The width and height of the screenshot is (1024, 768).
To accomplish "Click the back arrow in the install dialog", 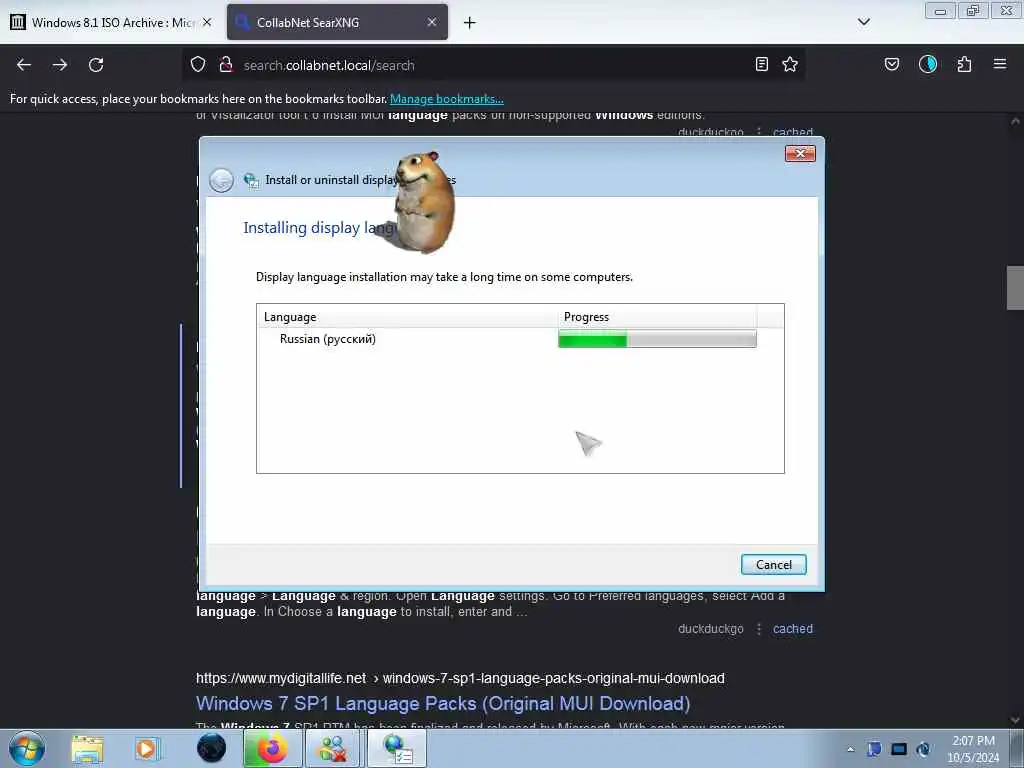I will point(221,180).
